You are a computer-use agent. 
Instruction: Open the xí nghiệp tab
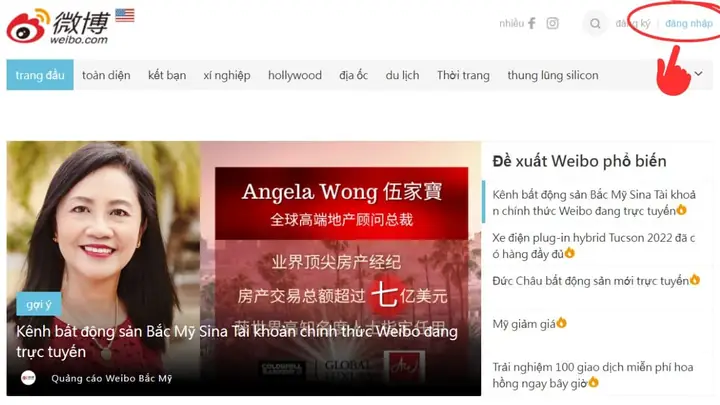(227, 75)
